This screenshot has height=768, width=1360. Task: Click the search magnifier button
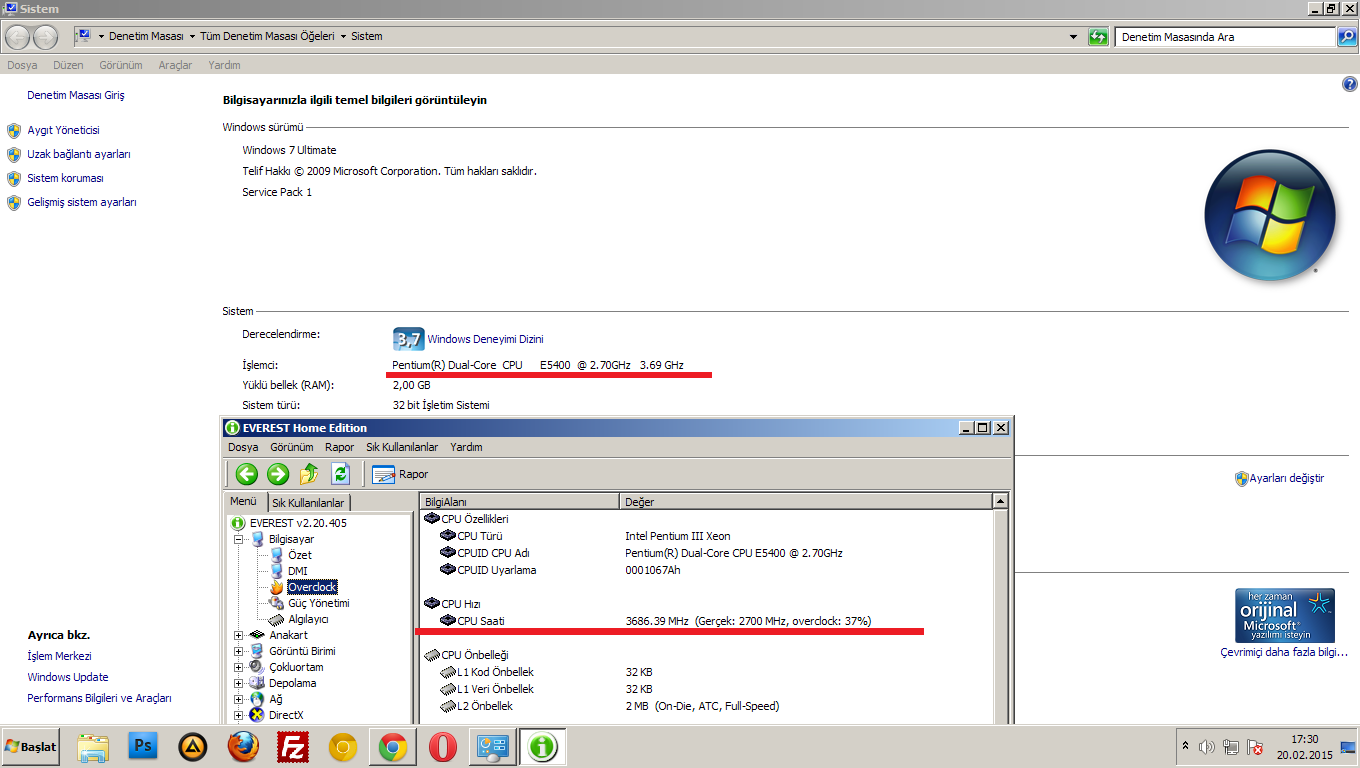pos(1346,37)
